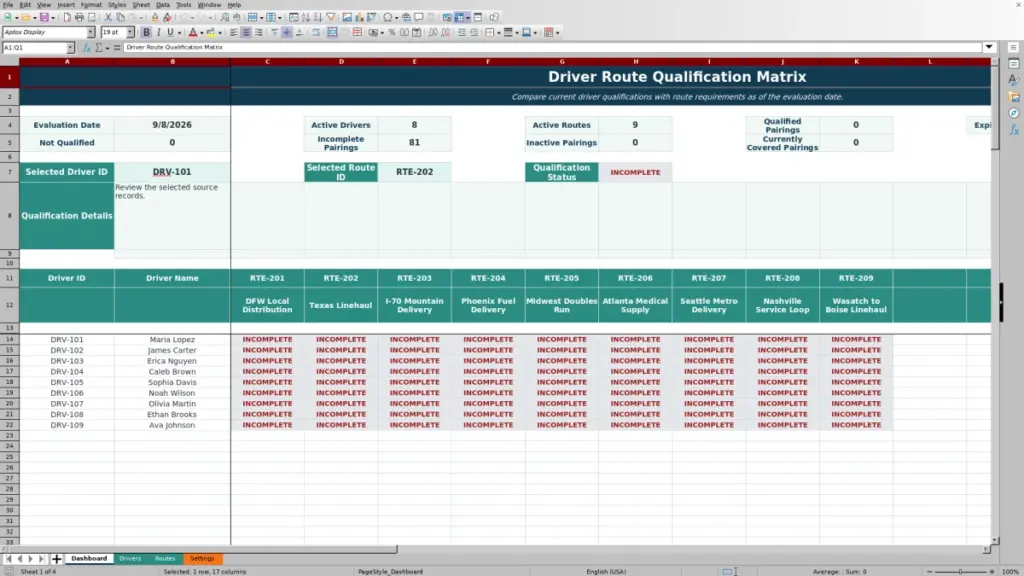Open the Select Function sum dropdown arrow
Image resolution: width=1024 pixels, height=576 pixels.
click(x=107, y=48)
